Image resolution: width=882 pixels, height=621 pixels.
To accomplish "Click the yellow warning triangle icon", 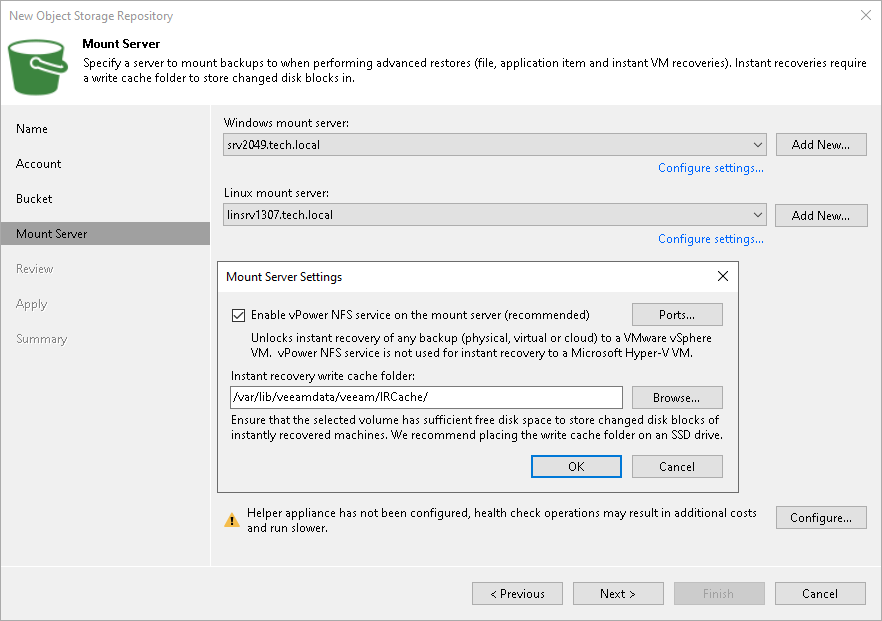I will pos(232,520).
